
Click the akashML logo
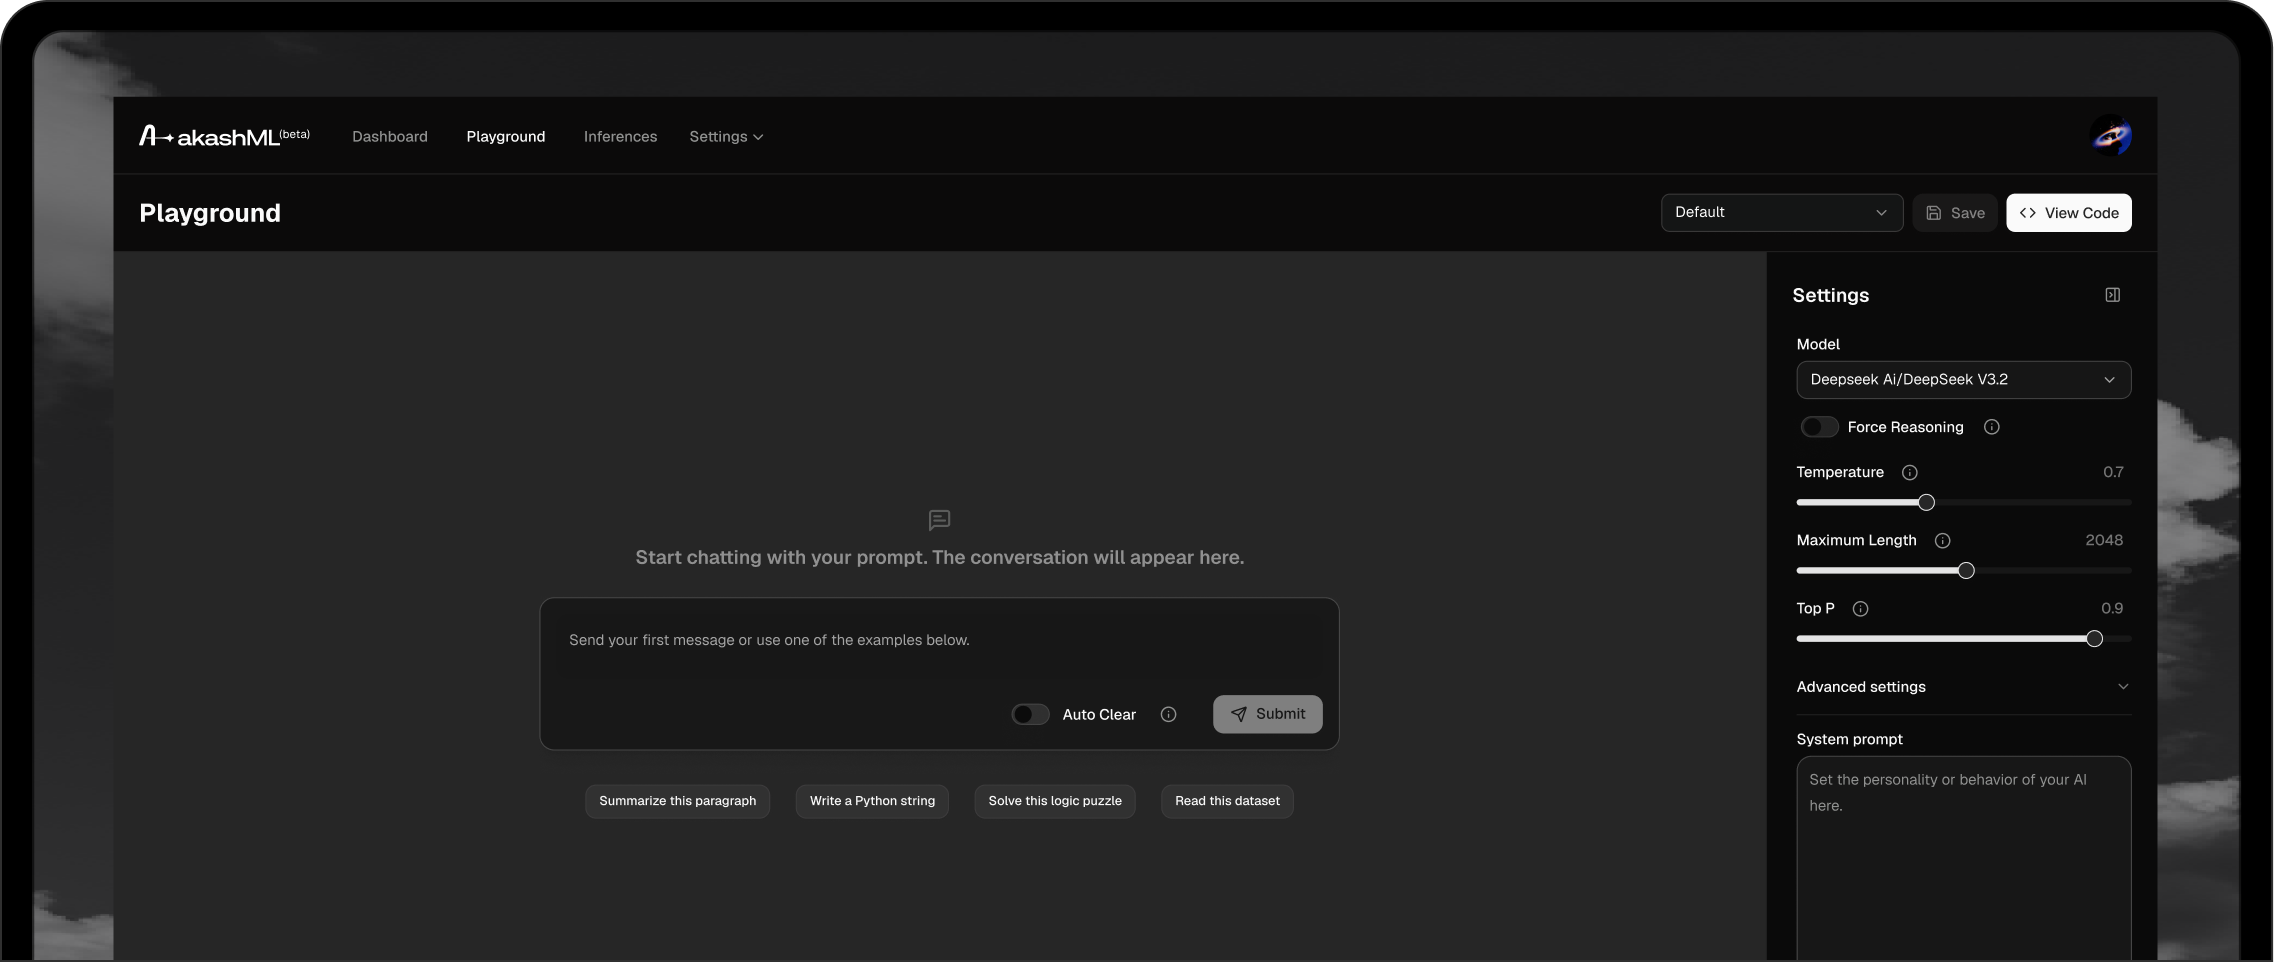pos(224,136)
